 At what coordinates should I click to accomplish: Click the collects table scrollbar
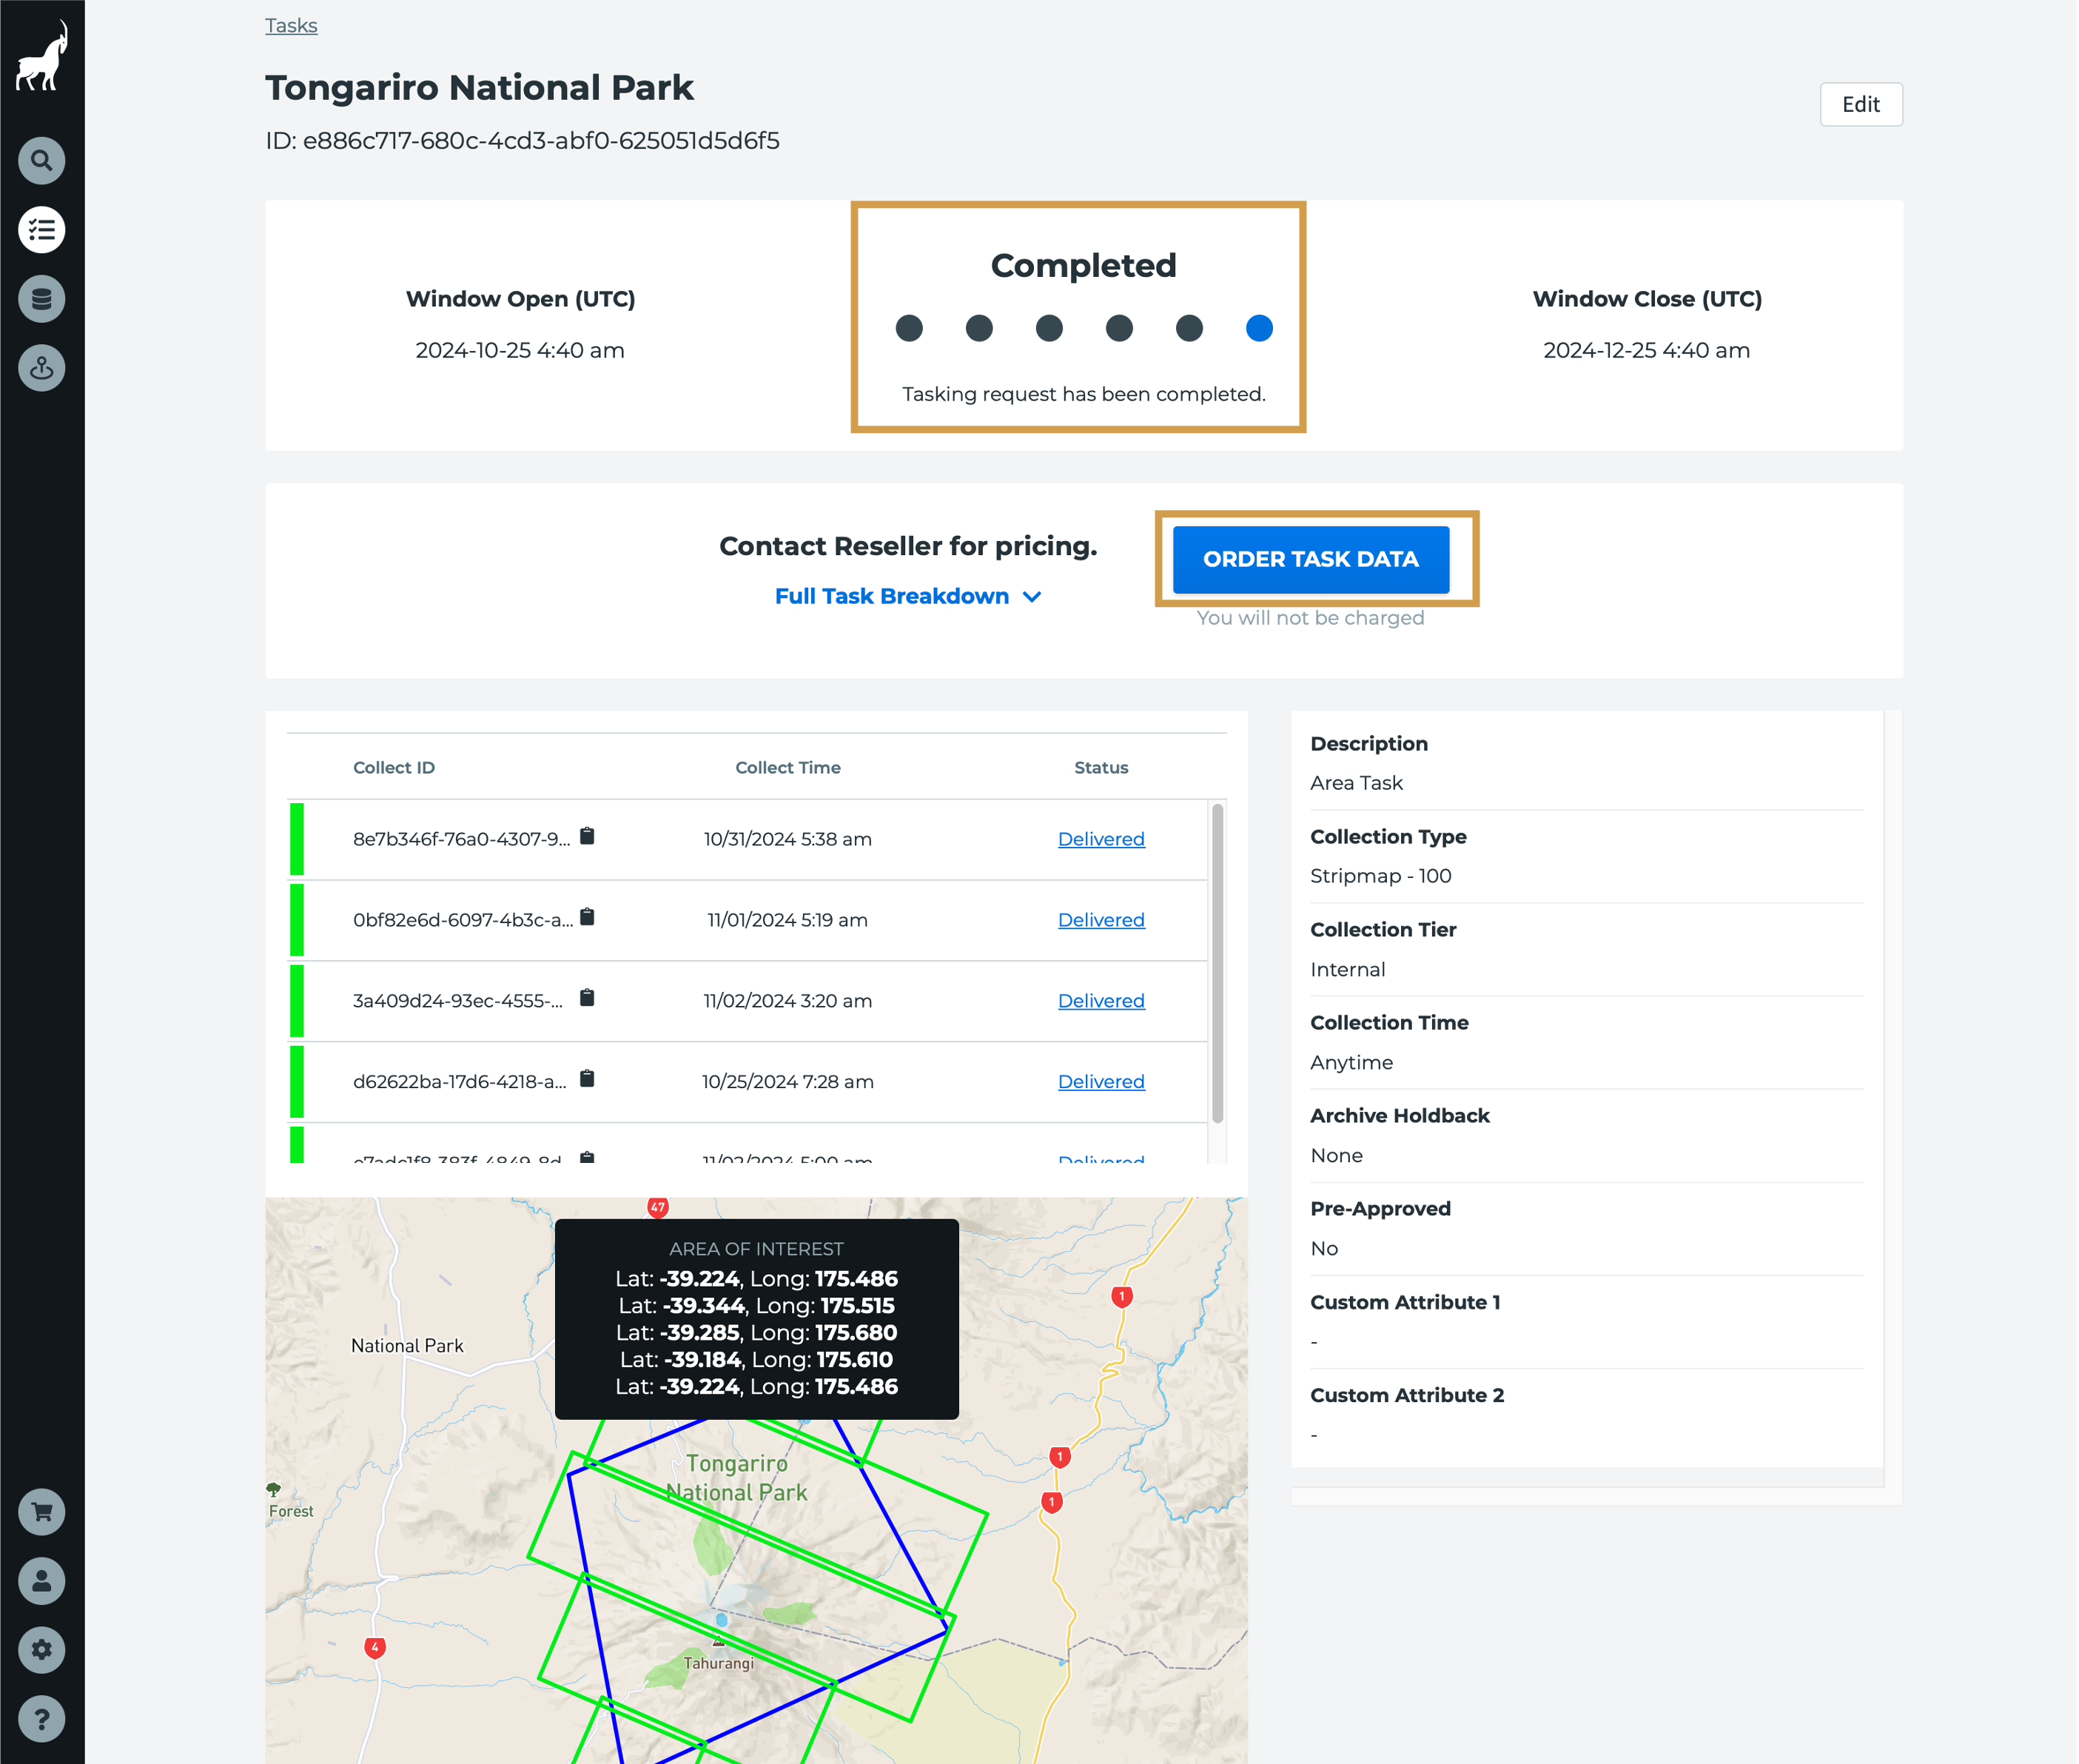1218,963
